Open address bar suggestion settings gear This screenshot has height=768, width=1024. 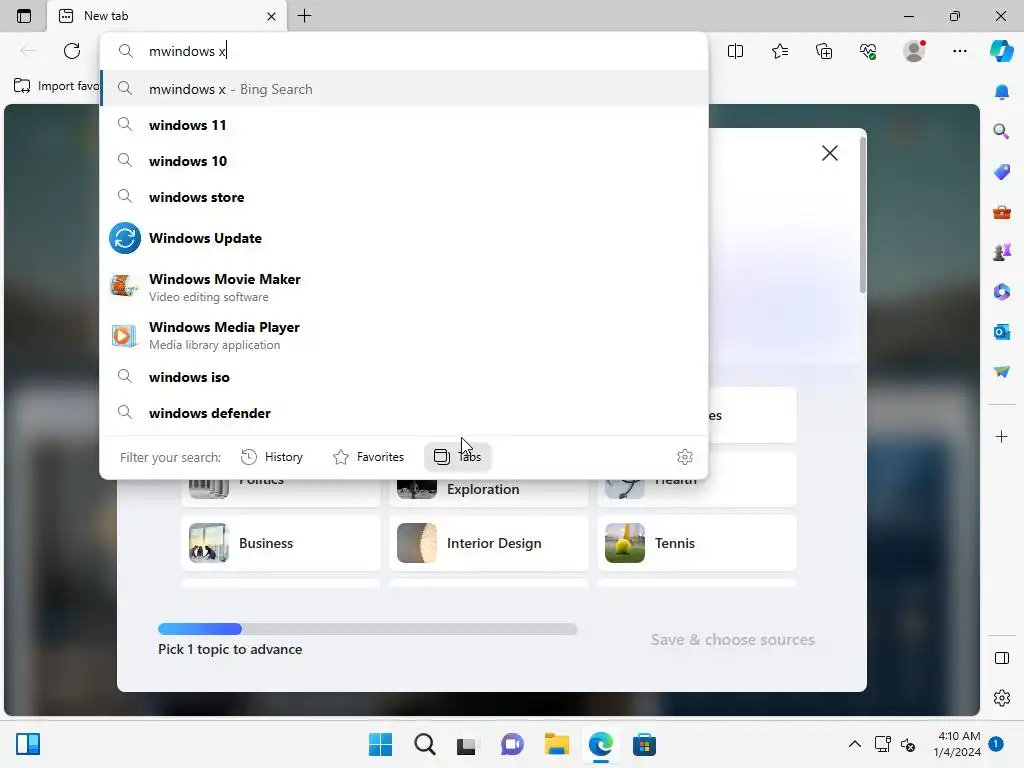[684, 456]
